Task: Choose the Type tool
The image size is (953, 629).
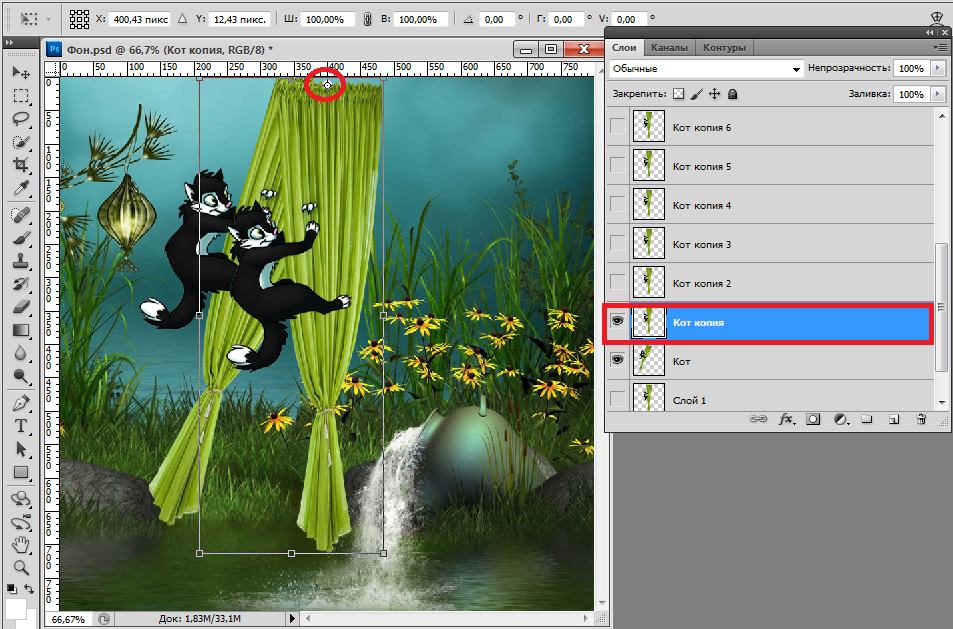Action: tap(21, 426)
